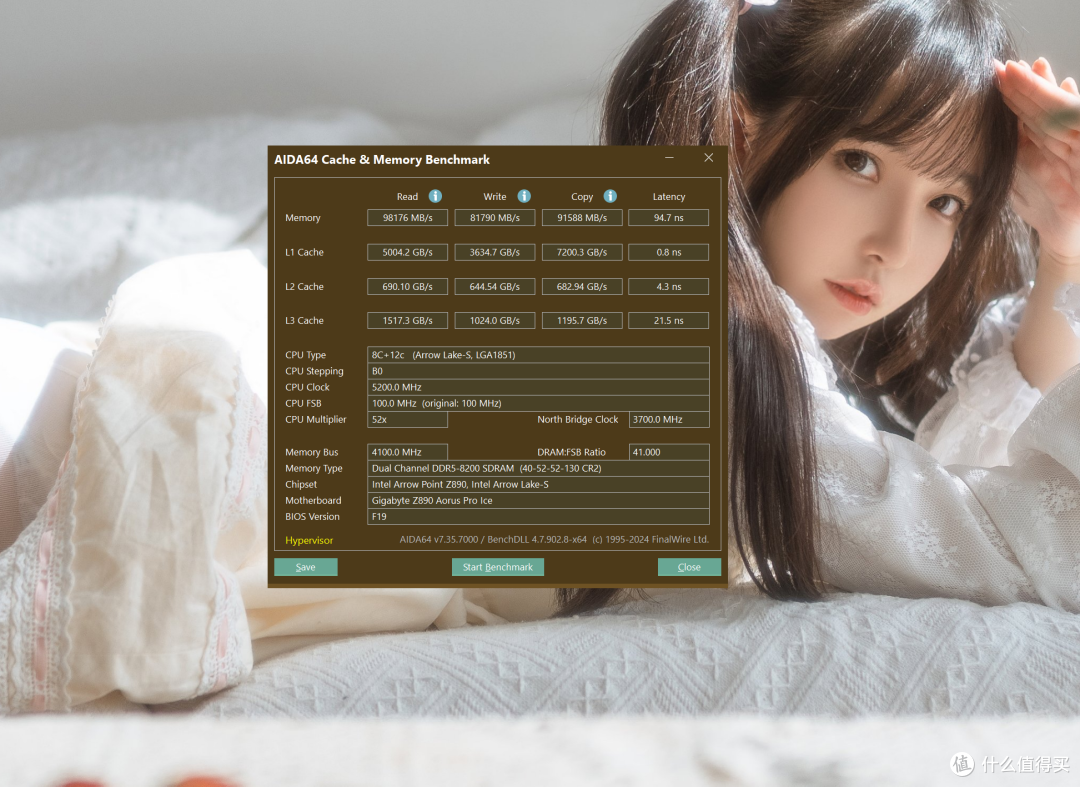Screen dimensions: 1080x787
Task: Click the Copy column header
Action: click(x=582, y=197)
